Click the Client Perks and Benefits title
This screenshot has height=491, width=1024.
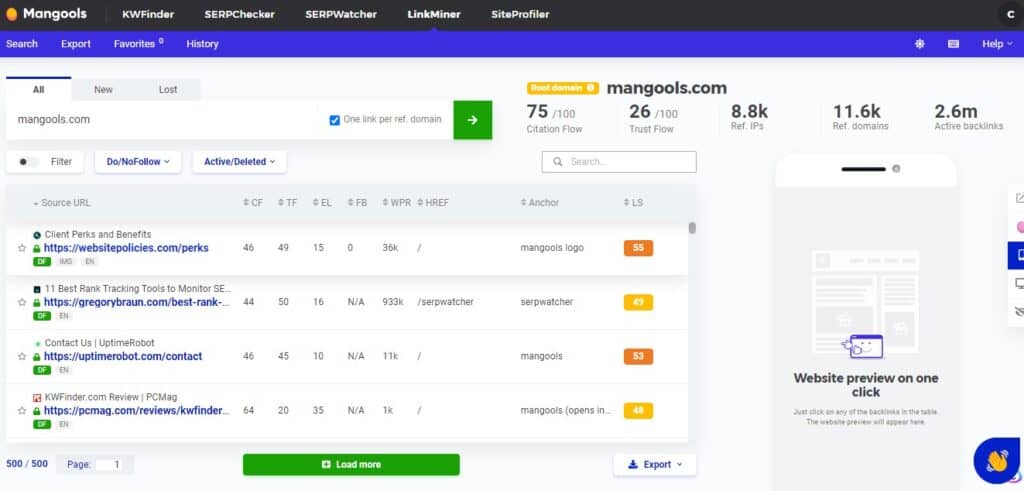[98, 234]
